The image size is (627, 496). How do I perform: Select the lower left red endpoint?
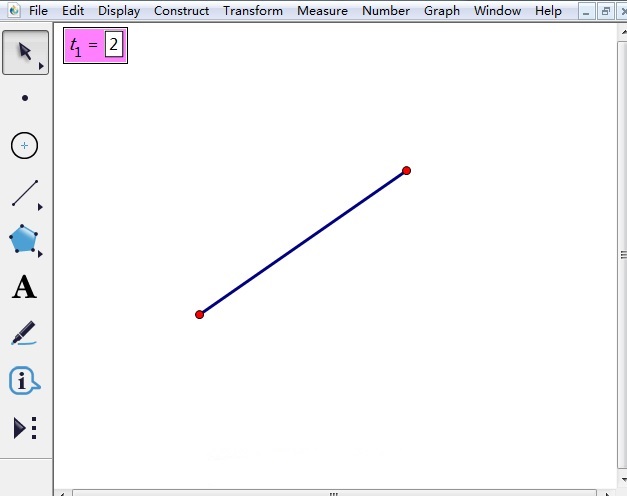pos(200,314)
